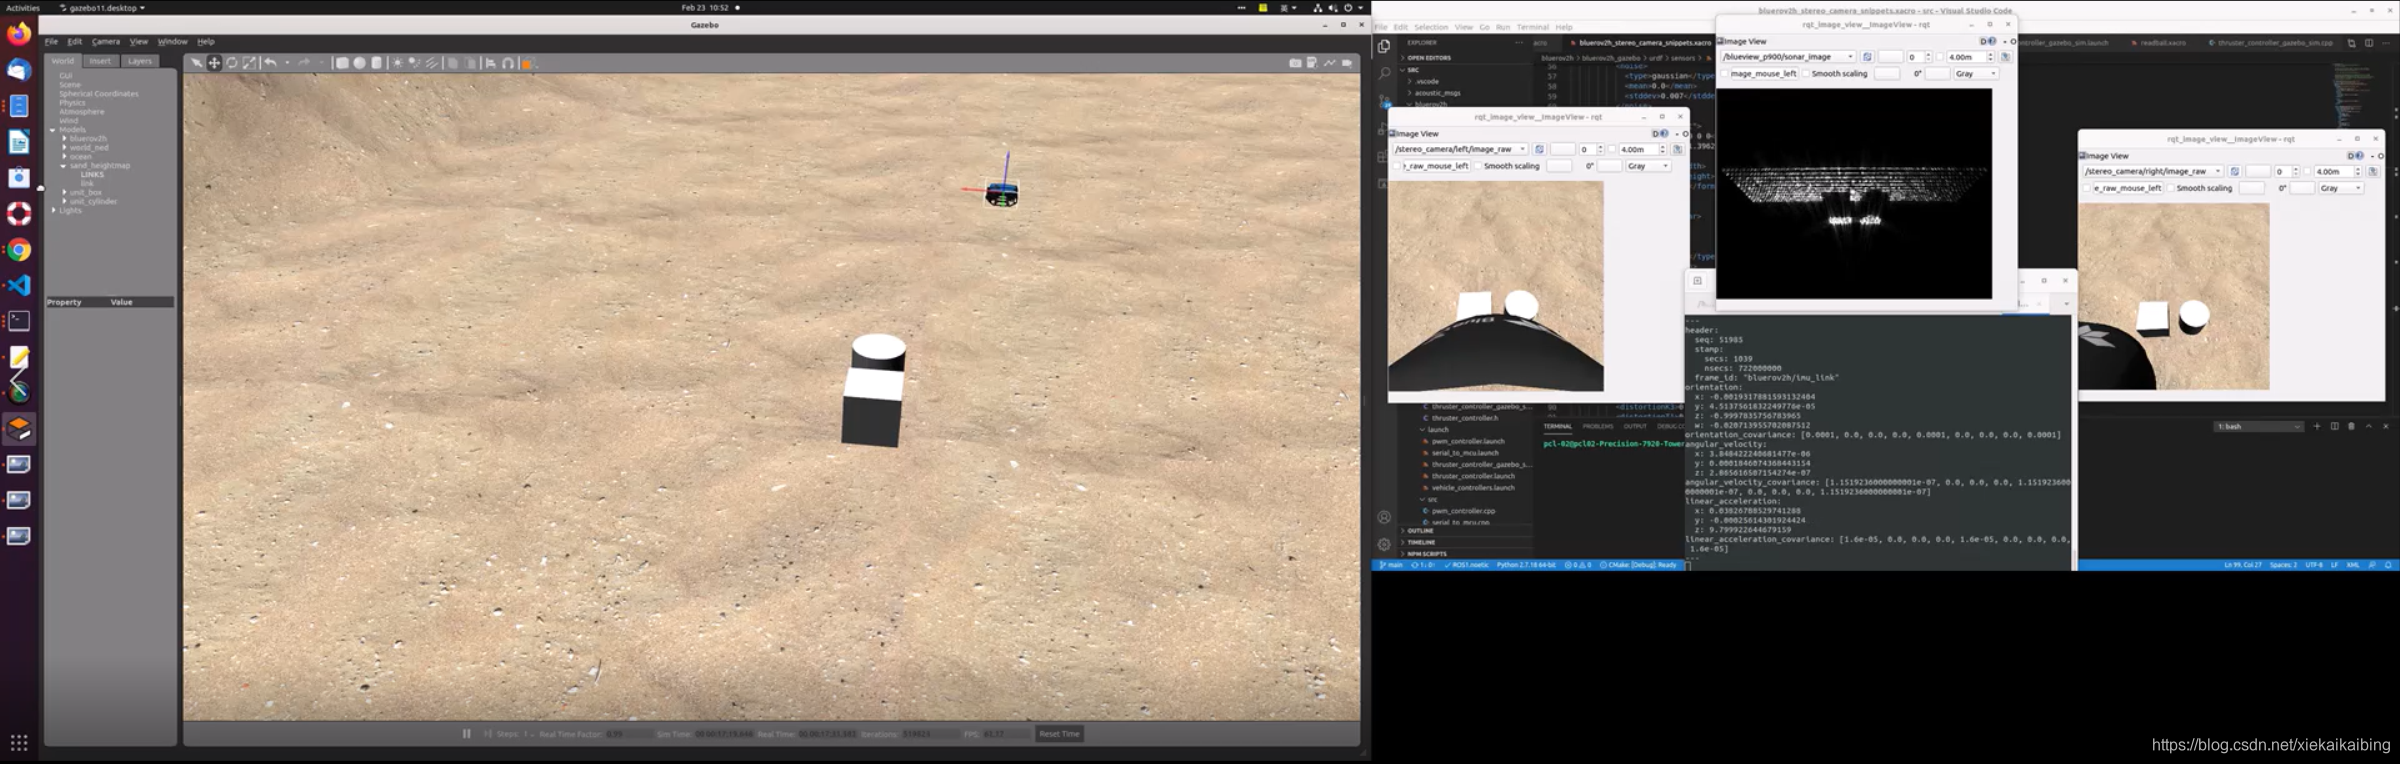The width and height of the screenshot is (2400, 764).
Task: Collapse sand_heightmap model tree node
Action: (x=64, y=166)
